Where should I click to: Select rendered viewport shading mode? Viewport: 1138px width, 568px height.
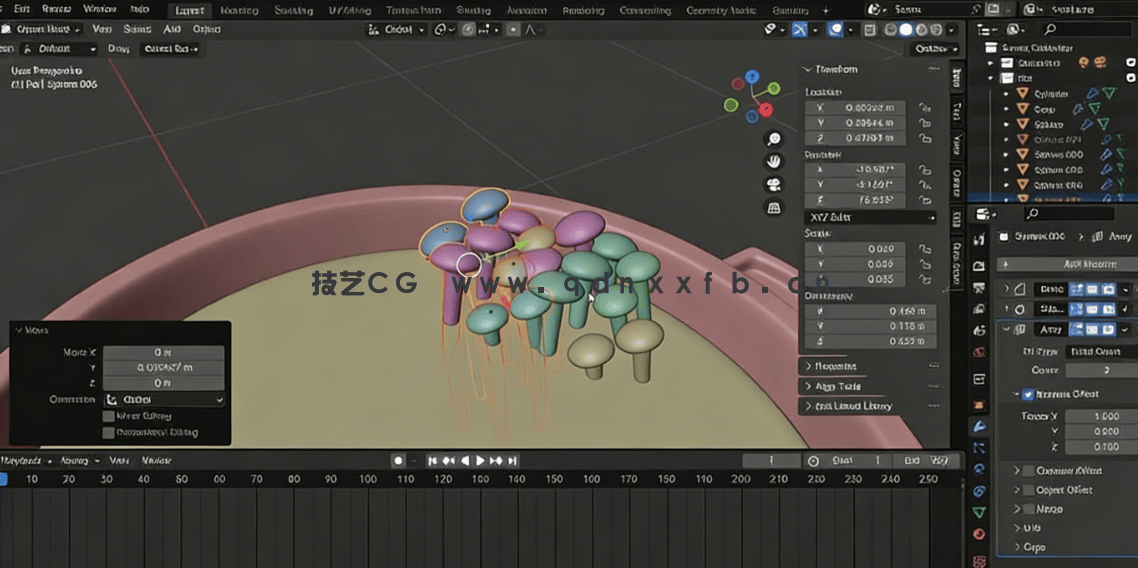coord(936,30)
